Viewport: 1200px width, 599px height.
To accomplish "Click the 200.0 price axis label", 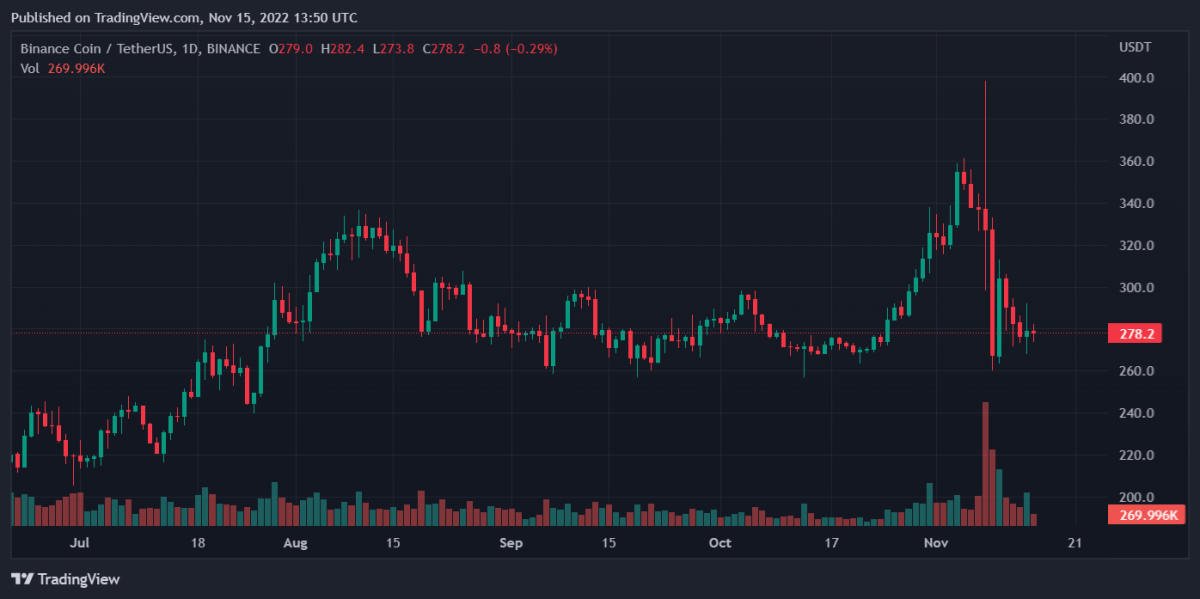I will pos(1137,497).
